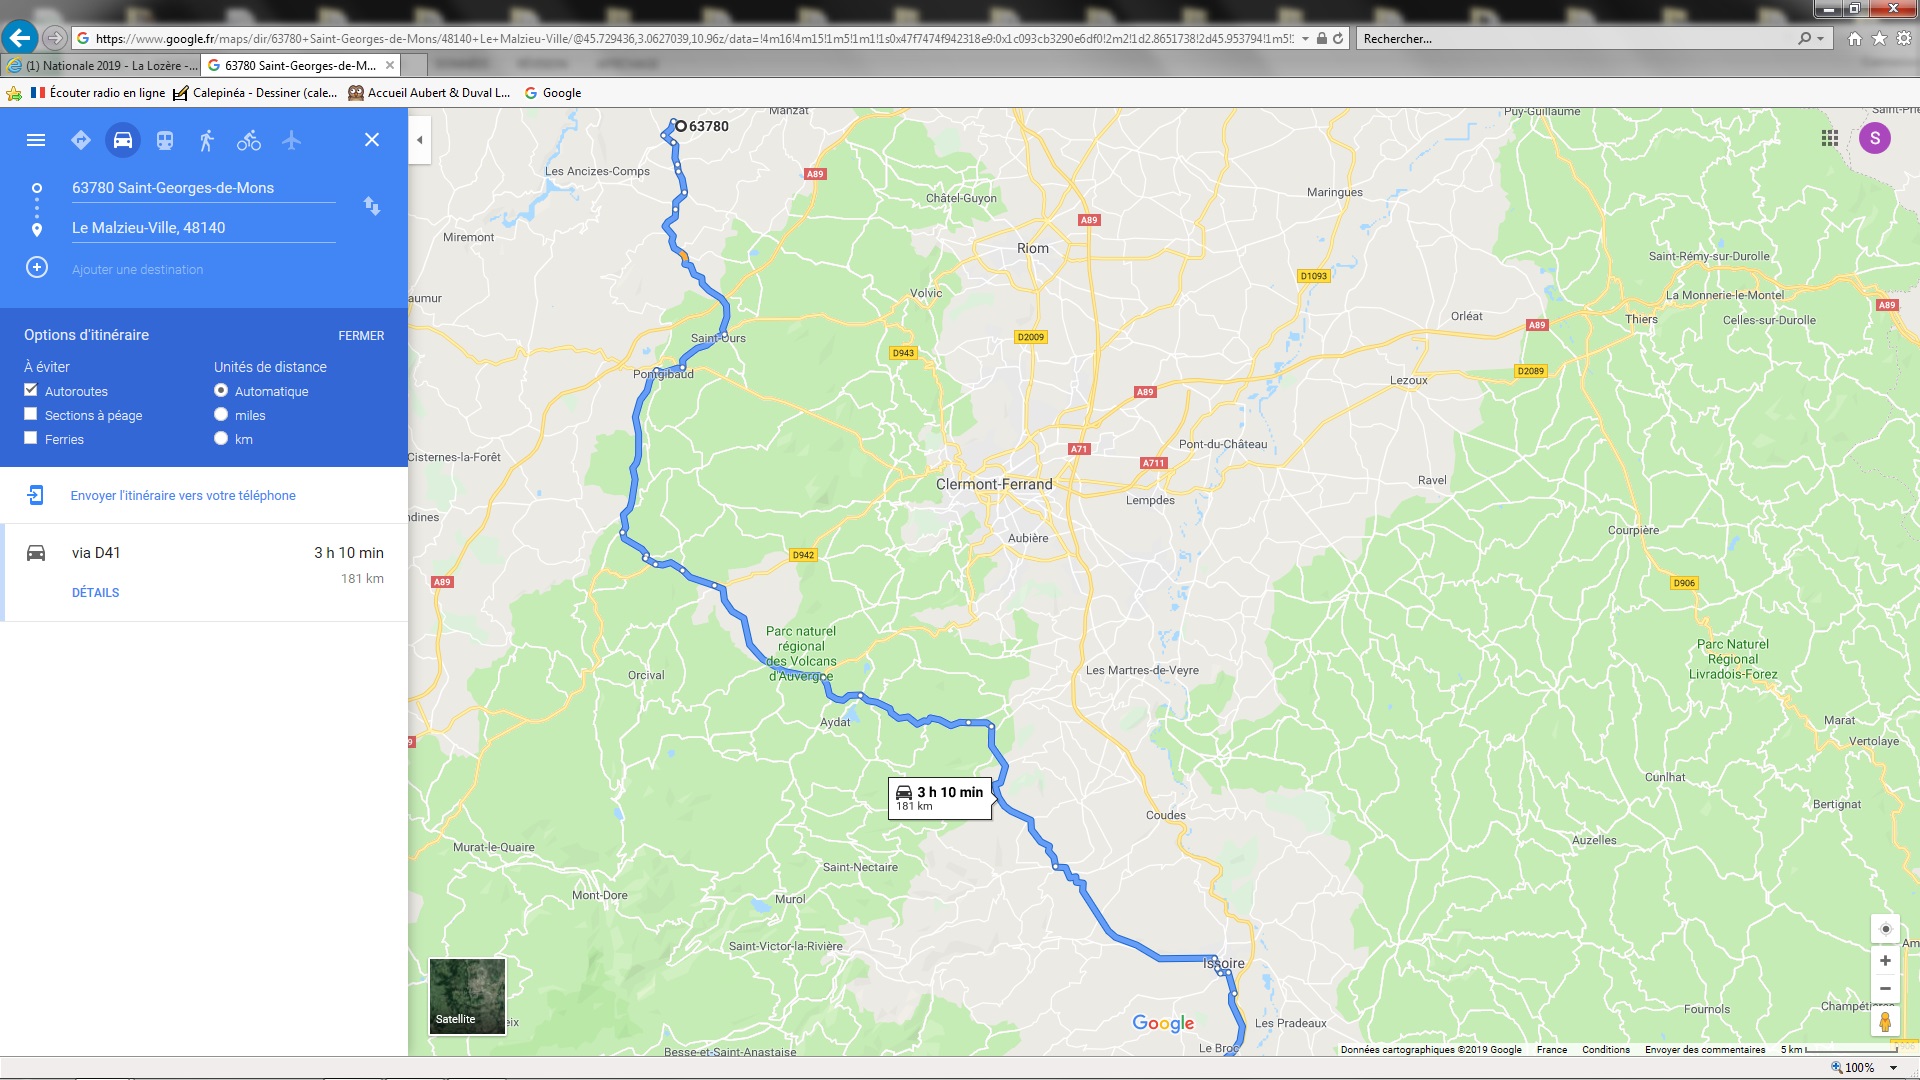The width and height of the screenshot is (1920, 1080).
Task: Swap origin and destination
Action: coord(372,206)
